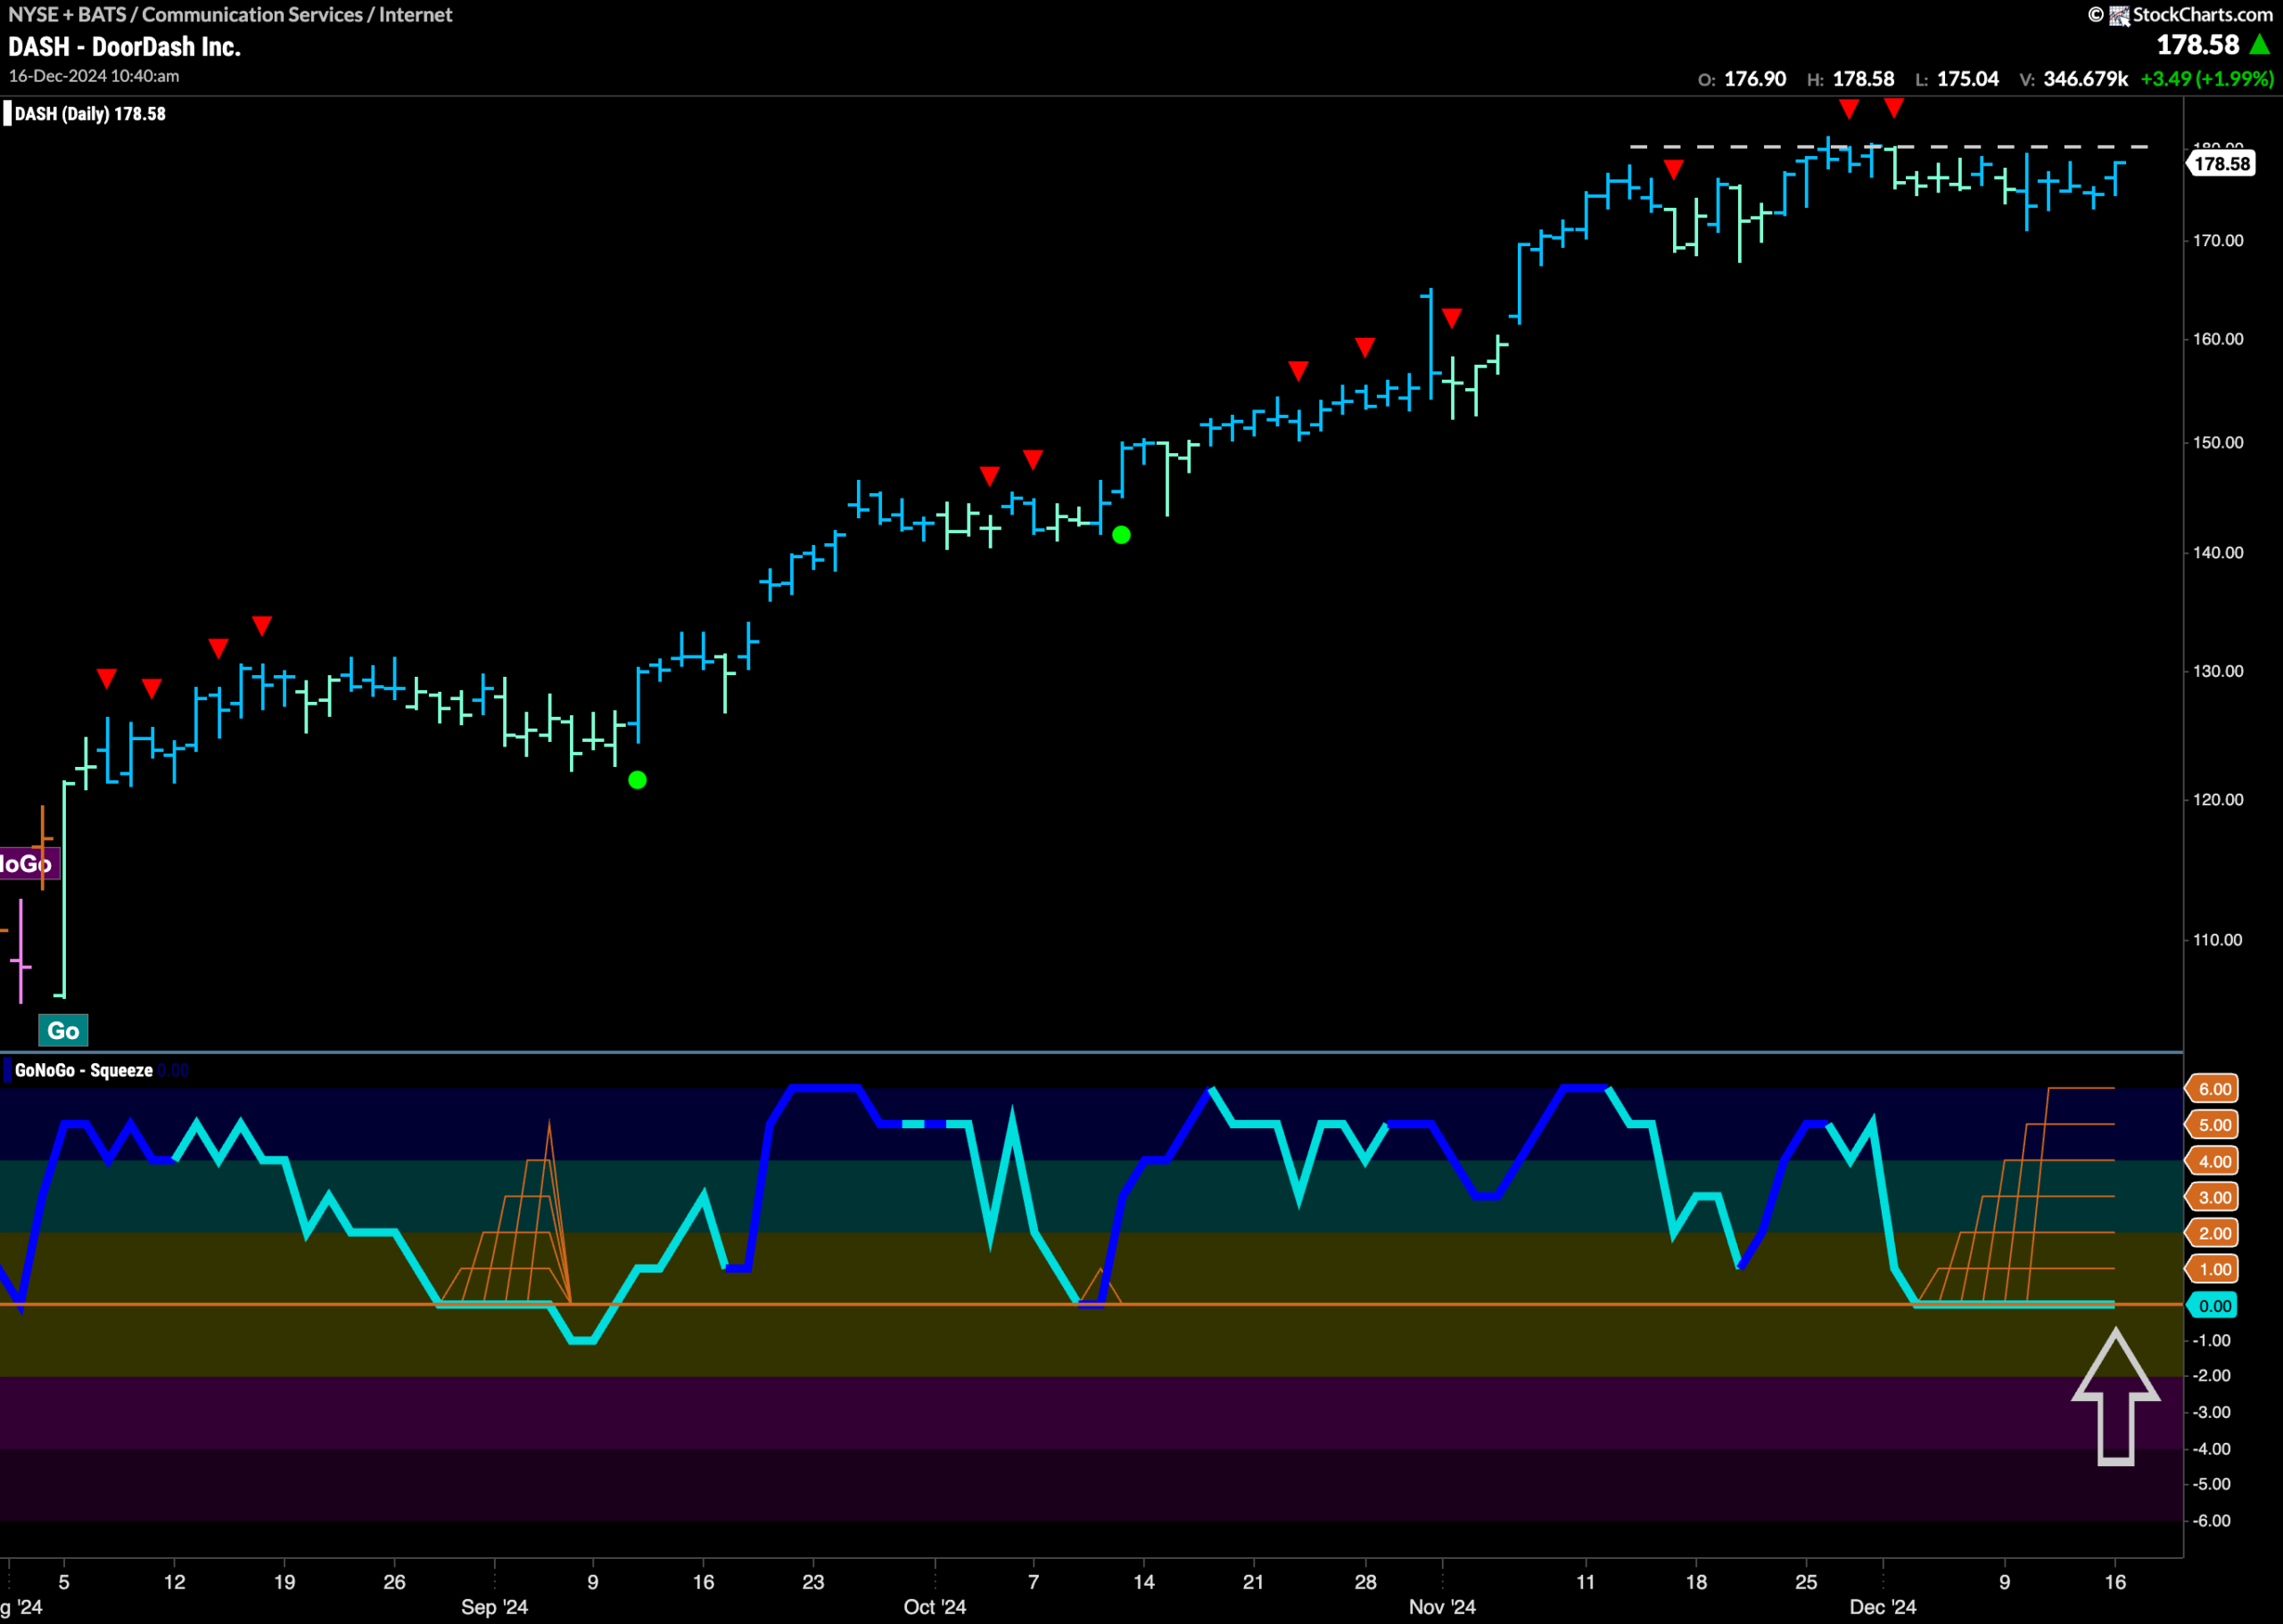This screenshot has height=1624, width=2283.
Task: Click the StockCharts.com logo icon
Action: (2119, 15)
